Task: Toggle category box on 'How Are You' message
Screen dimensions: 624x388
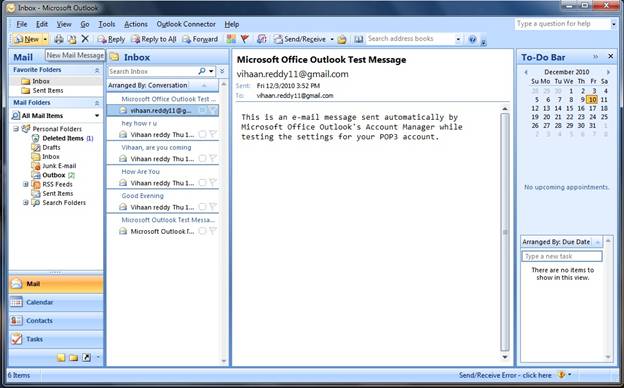Action: click(x=202, y=183)
